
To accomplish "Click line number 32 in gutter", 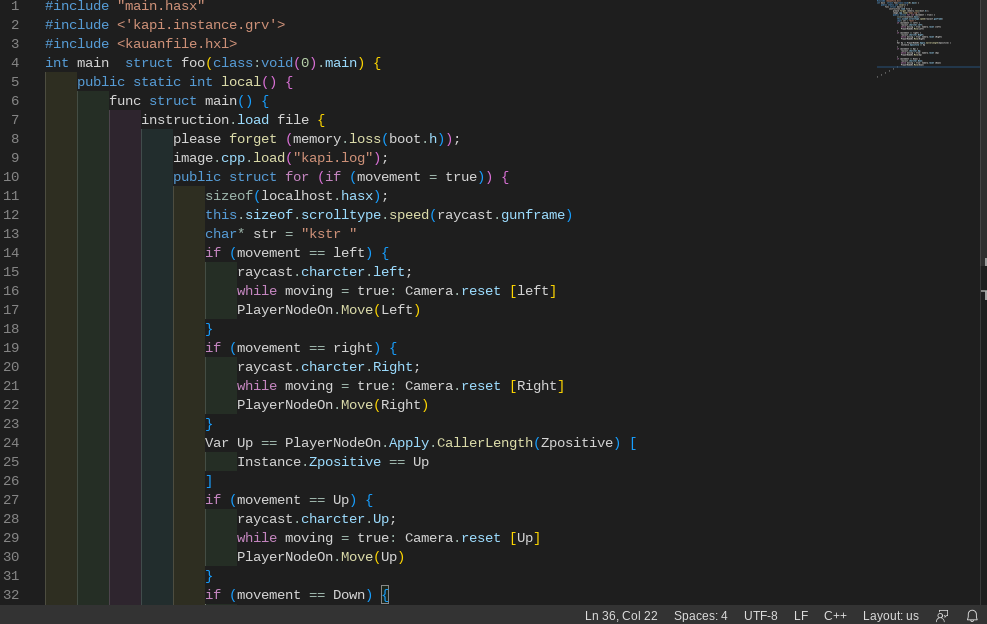I will tap(11, 595).
